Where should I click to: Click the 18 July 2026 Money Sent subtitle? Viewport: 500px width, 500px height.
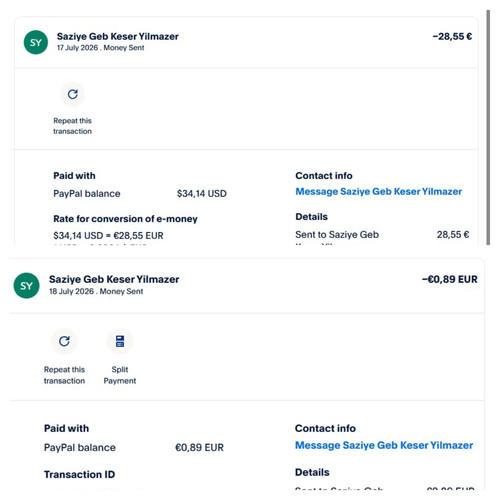point(96,291)
